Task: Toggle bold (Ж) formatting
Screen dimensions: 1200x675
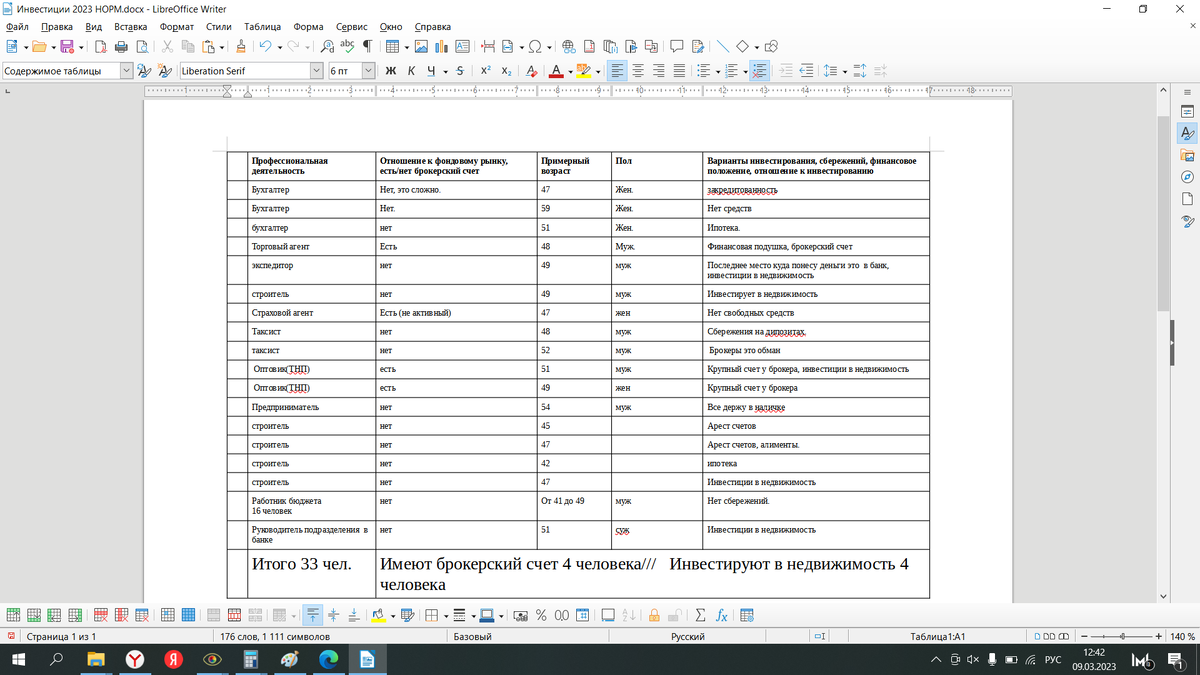Action: 391,71
